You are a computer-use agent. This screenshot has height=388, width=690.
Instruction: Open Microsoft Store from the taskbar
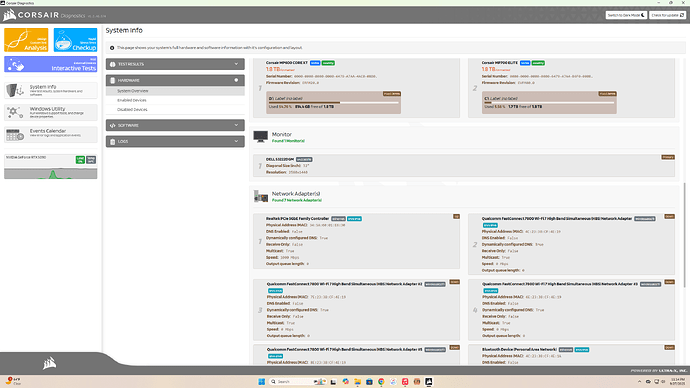[x=369, y=381]
